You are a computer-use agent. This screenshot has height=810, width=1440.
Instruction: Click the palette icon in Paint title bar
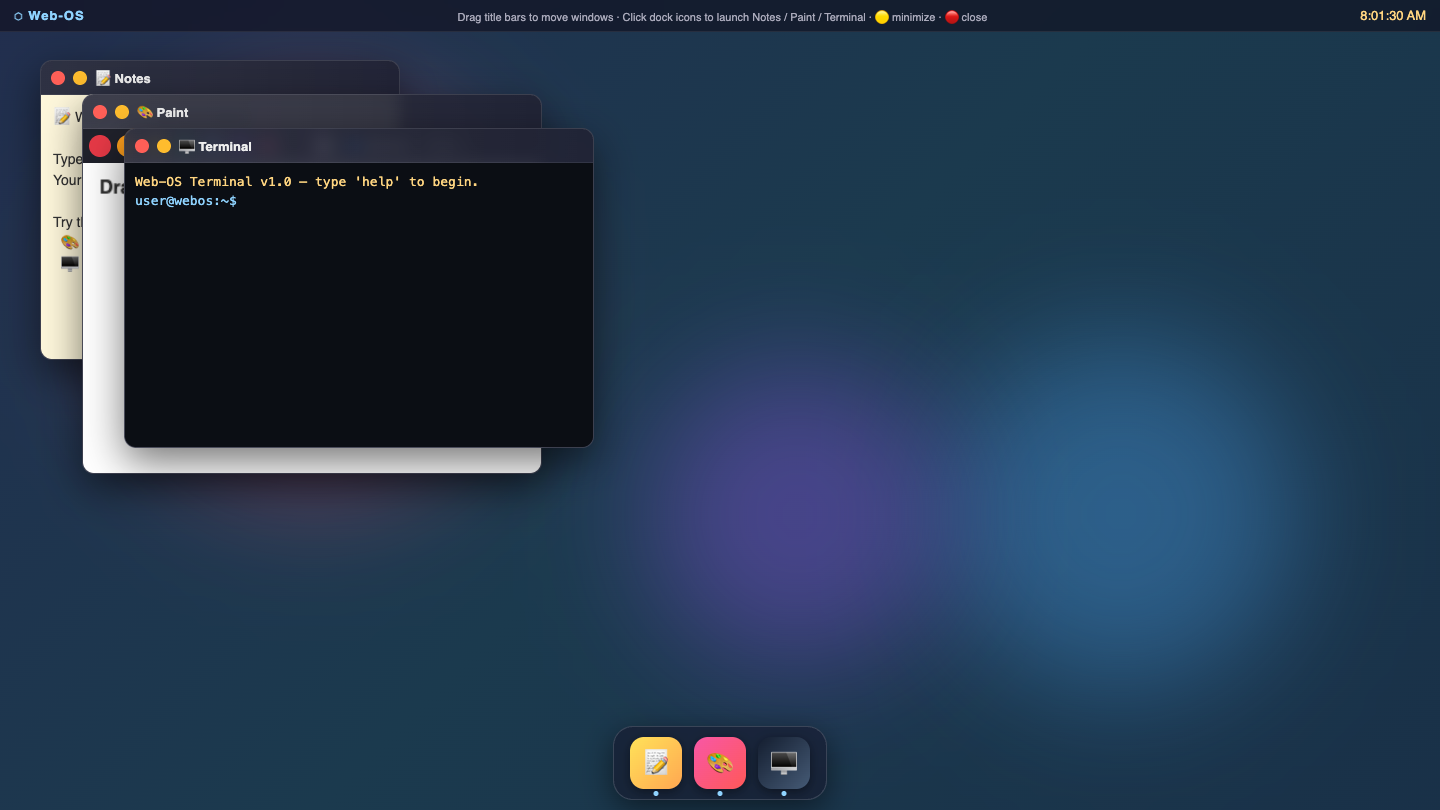tap(145, 112)
